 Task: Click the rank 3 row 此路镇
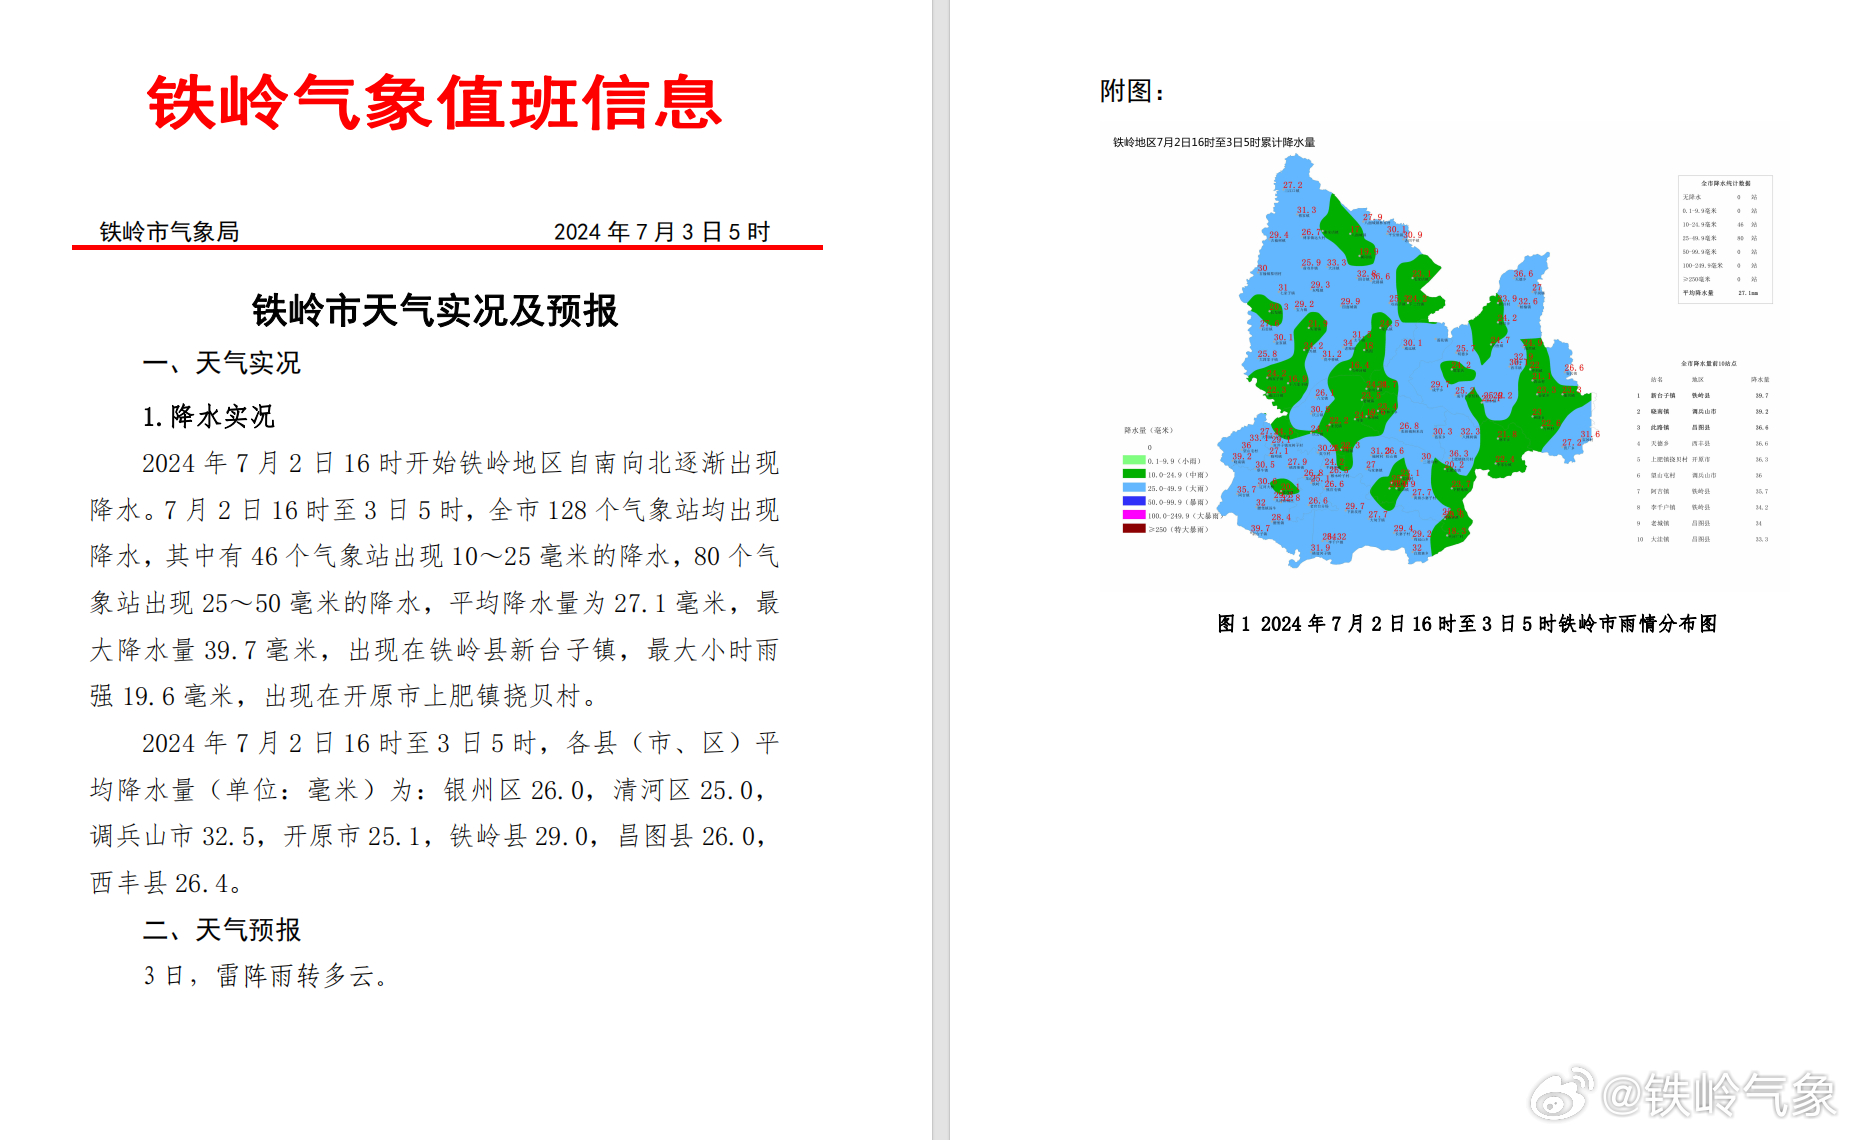point(1702,428)
